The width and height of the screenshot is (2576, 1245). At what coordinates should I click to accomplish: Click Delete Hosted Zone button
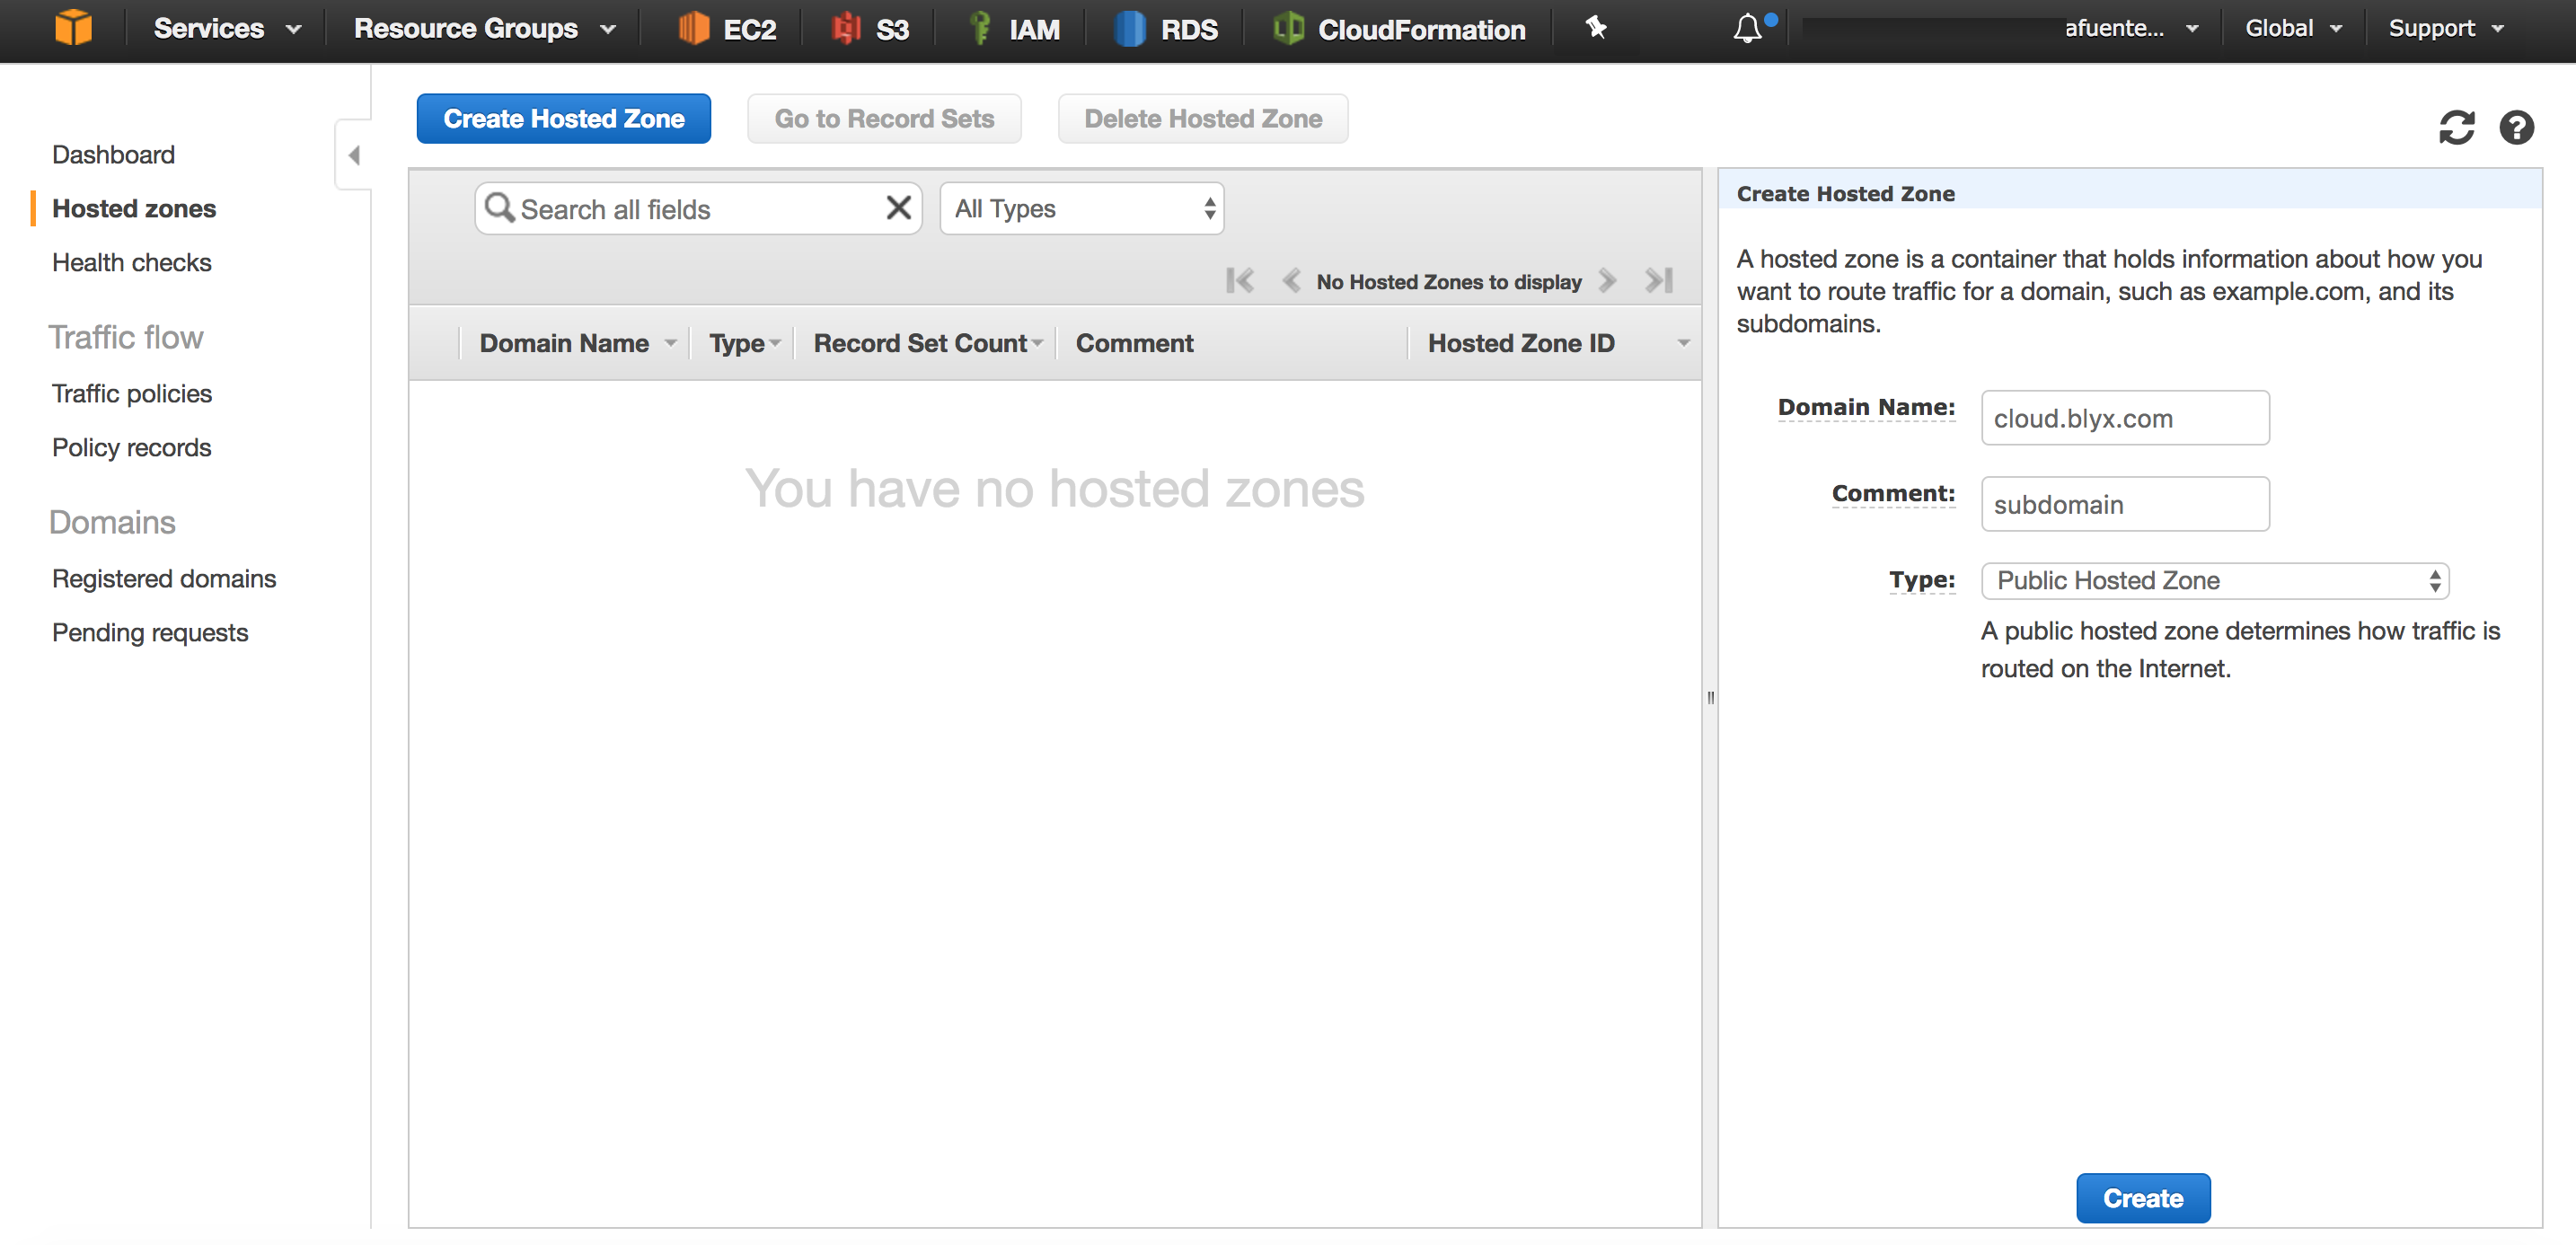coord(1203,118)
